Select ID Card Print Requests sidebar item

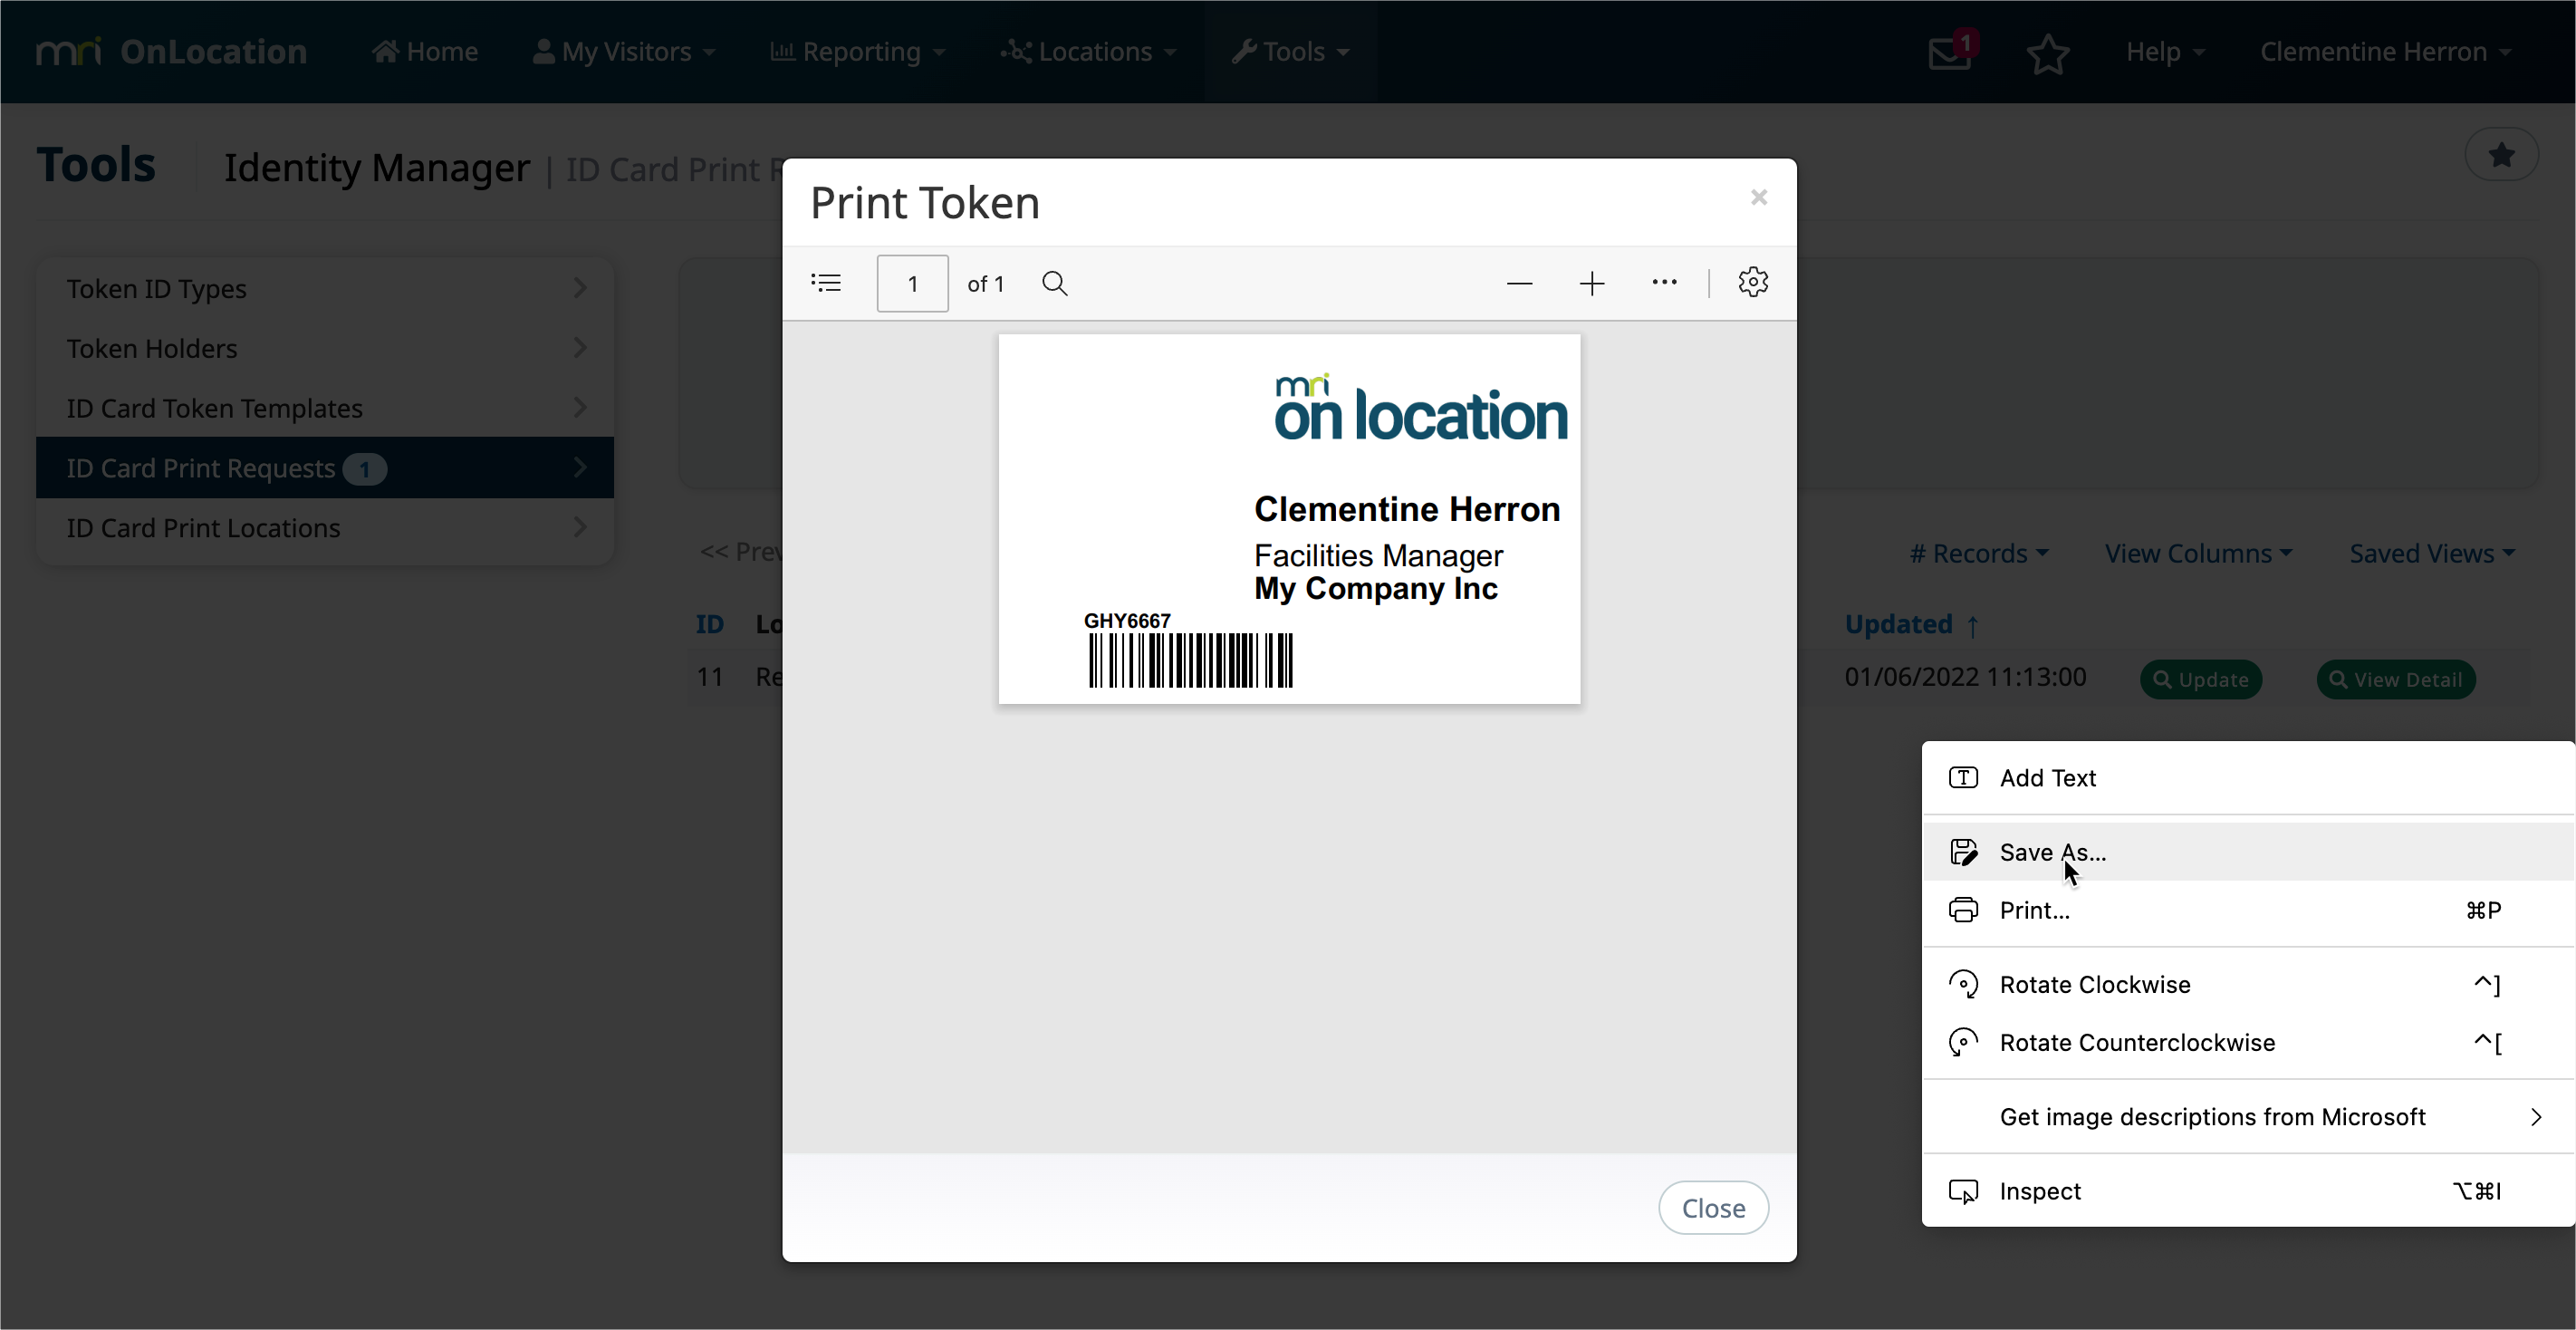pos(325,467)
